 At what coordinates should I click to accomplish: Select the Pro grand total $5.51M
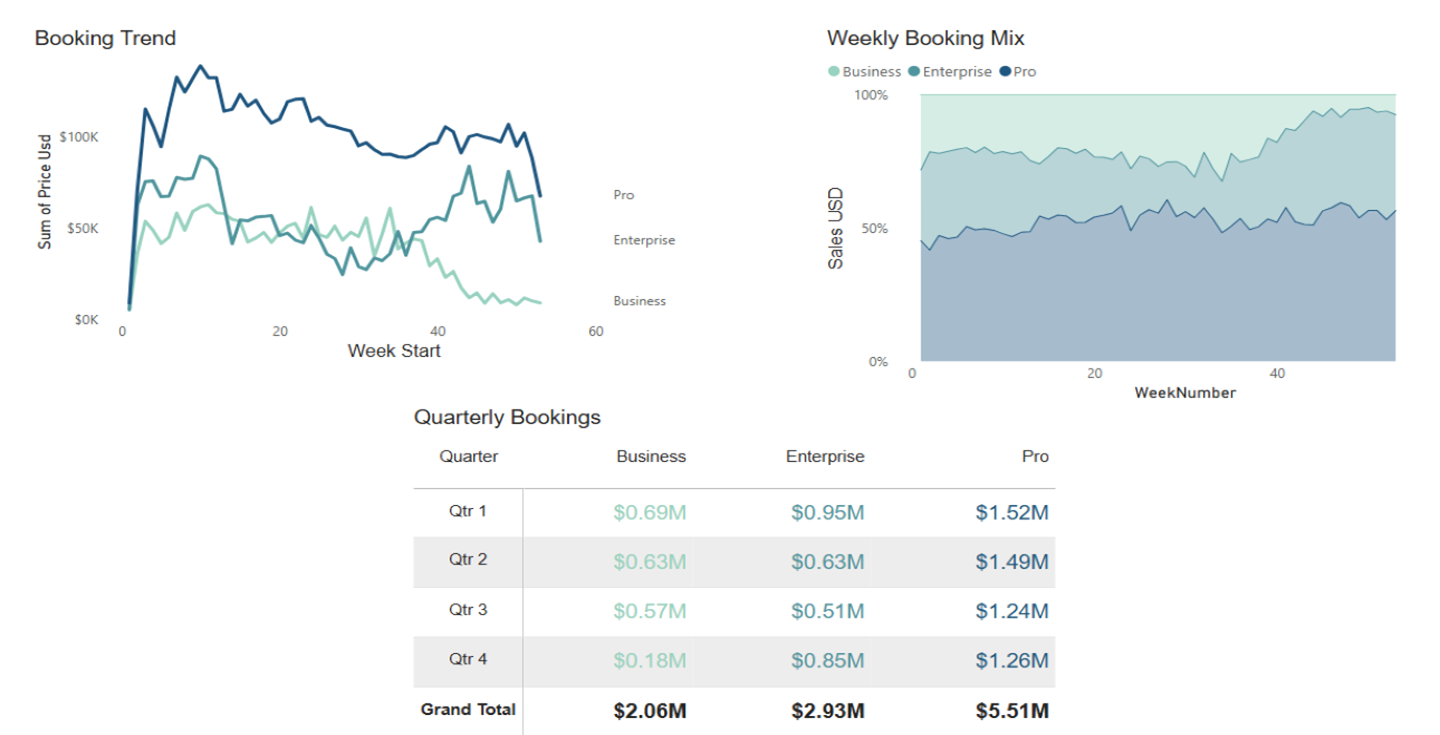coord(1012,712)
